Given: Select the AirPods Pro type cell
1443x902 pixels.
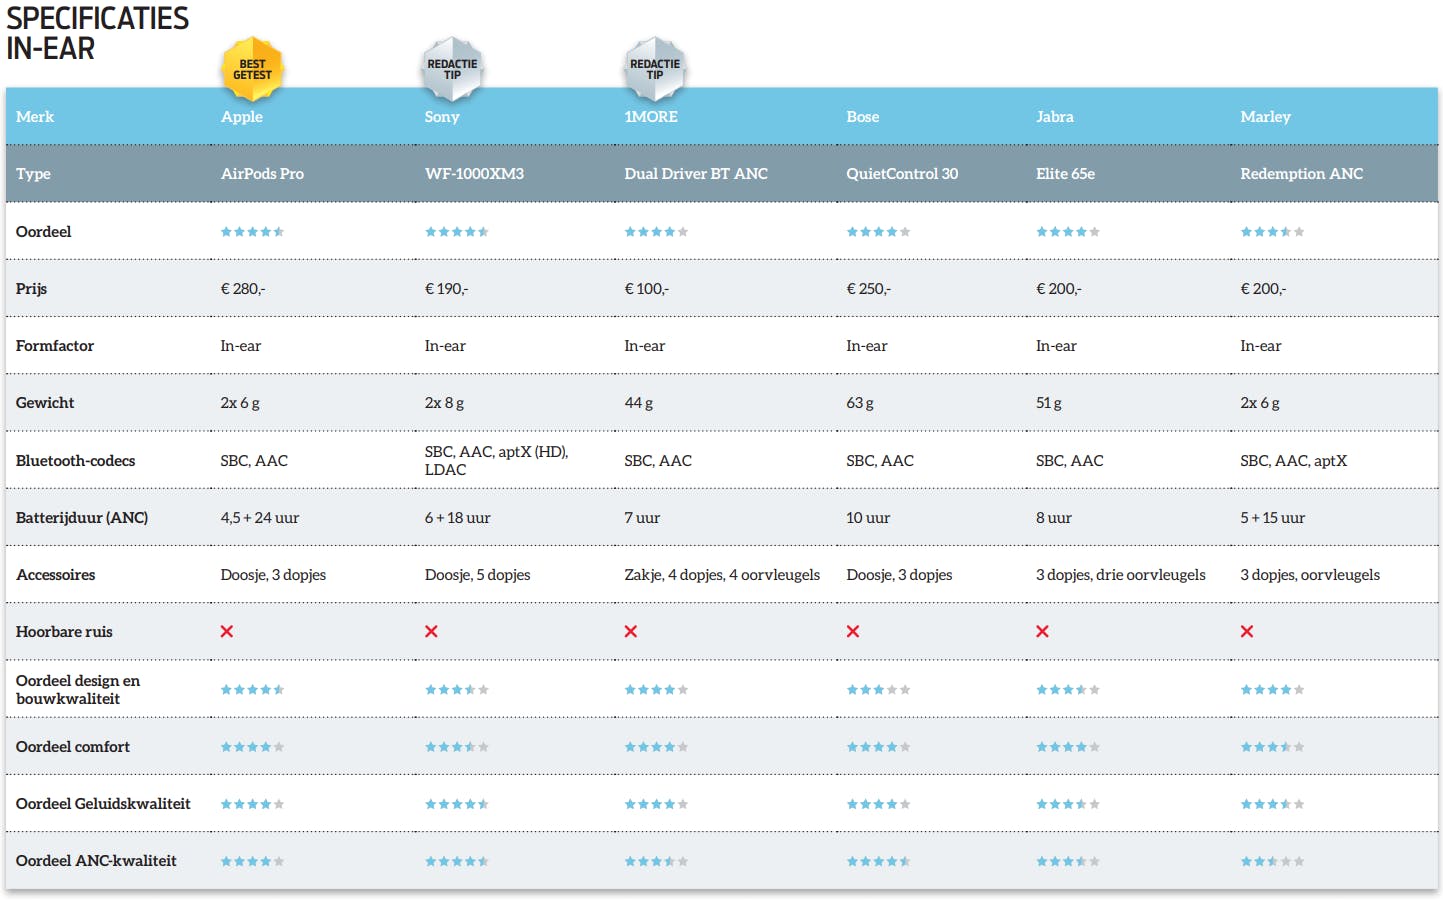Looking at the screenshot, I should pyautogui.click(x=262, y=174).
